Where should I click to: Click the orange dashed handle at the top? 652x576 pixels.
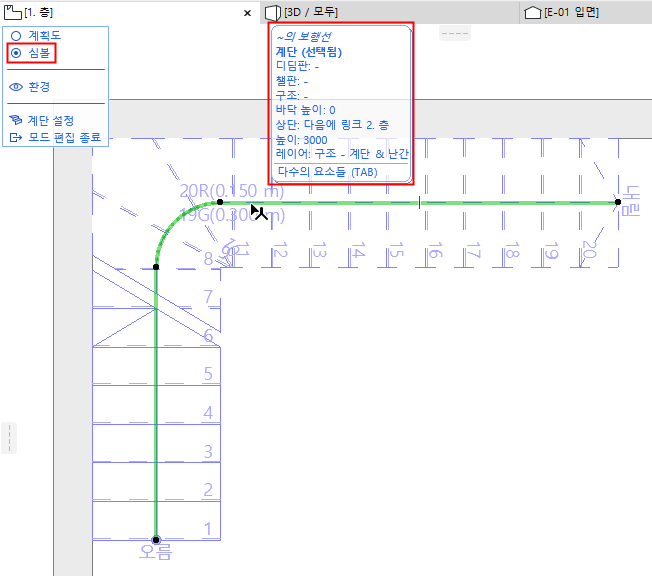coord(455,33)
